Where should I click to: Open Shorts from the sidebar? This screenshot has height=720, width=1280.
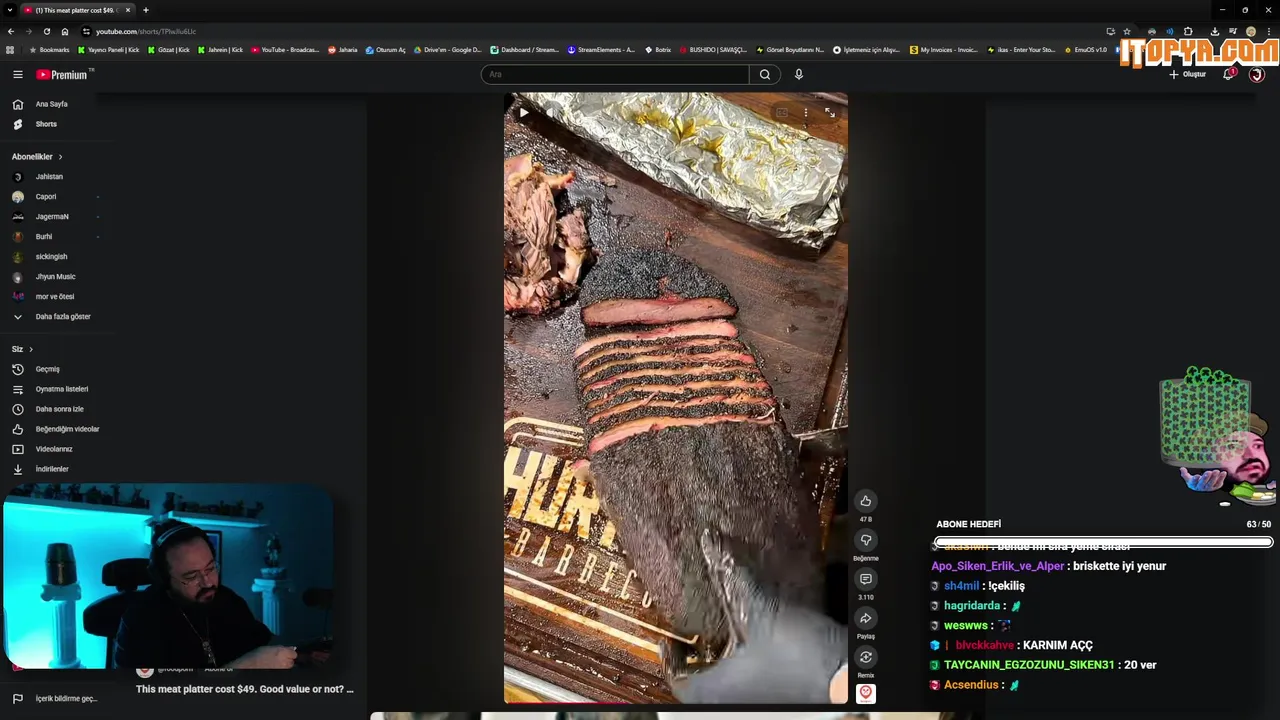coord(46,124)
